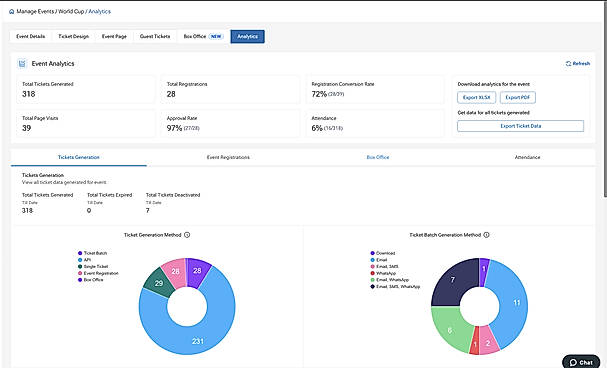Switch to the Ticket Design tab
Screen dimensions: 607x368
click(74, 36)
